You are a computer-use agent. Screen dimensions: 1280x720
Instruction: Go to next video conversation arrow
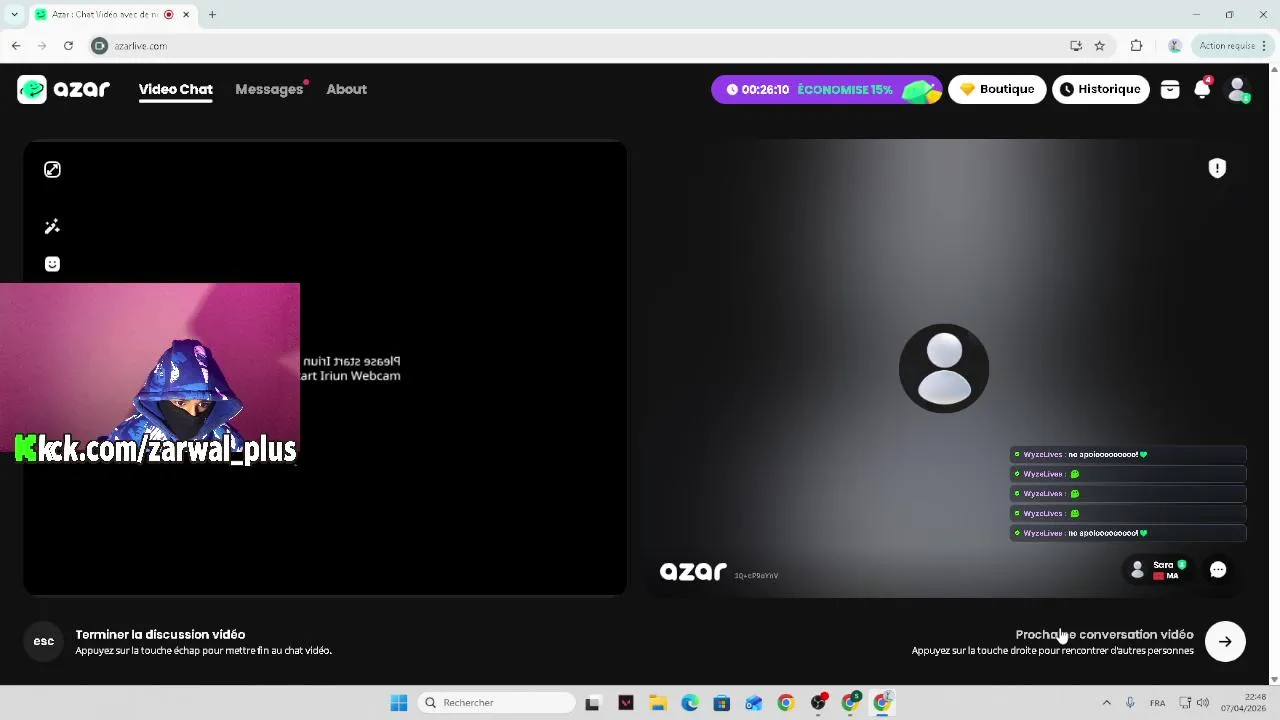[x=1225, y=642]
